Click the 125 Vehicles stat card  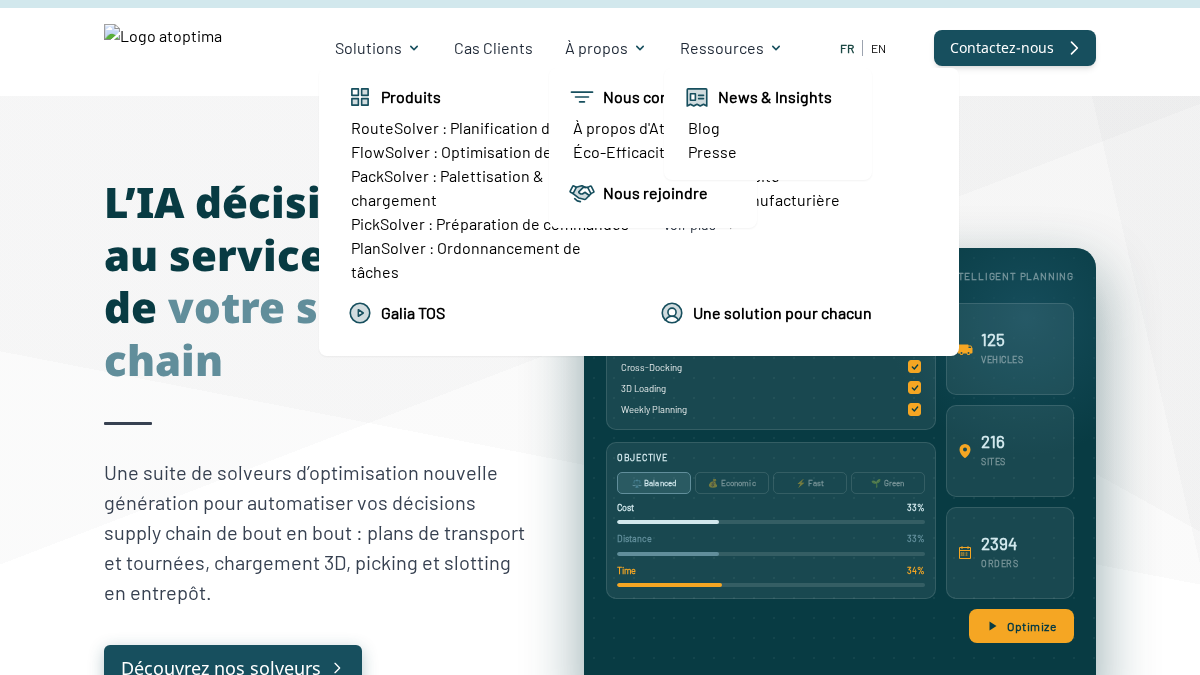click(x=1010, y=349)
